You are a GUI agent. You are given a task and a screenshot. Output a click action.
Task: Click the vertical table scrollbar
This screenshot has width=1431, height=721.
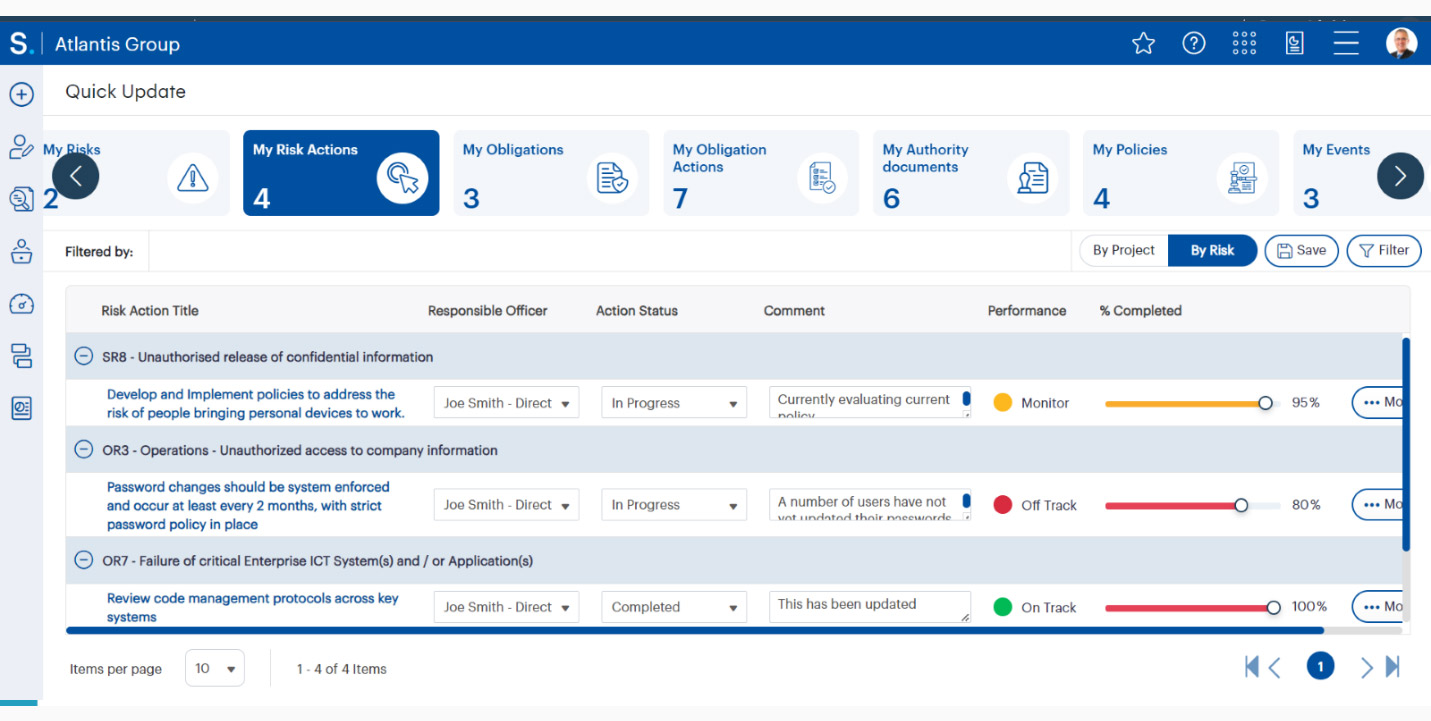tap(1406, 445)
